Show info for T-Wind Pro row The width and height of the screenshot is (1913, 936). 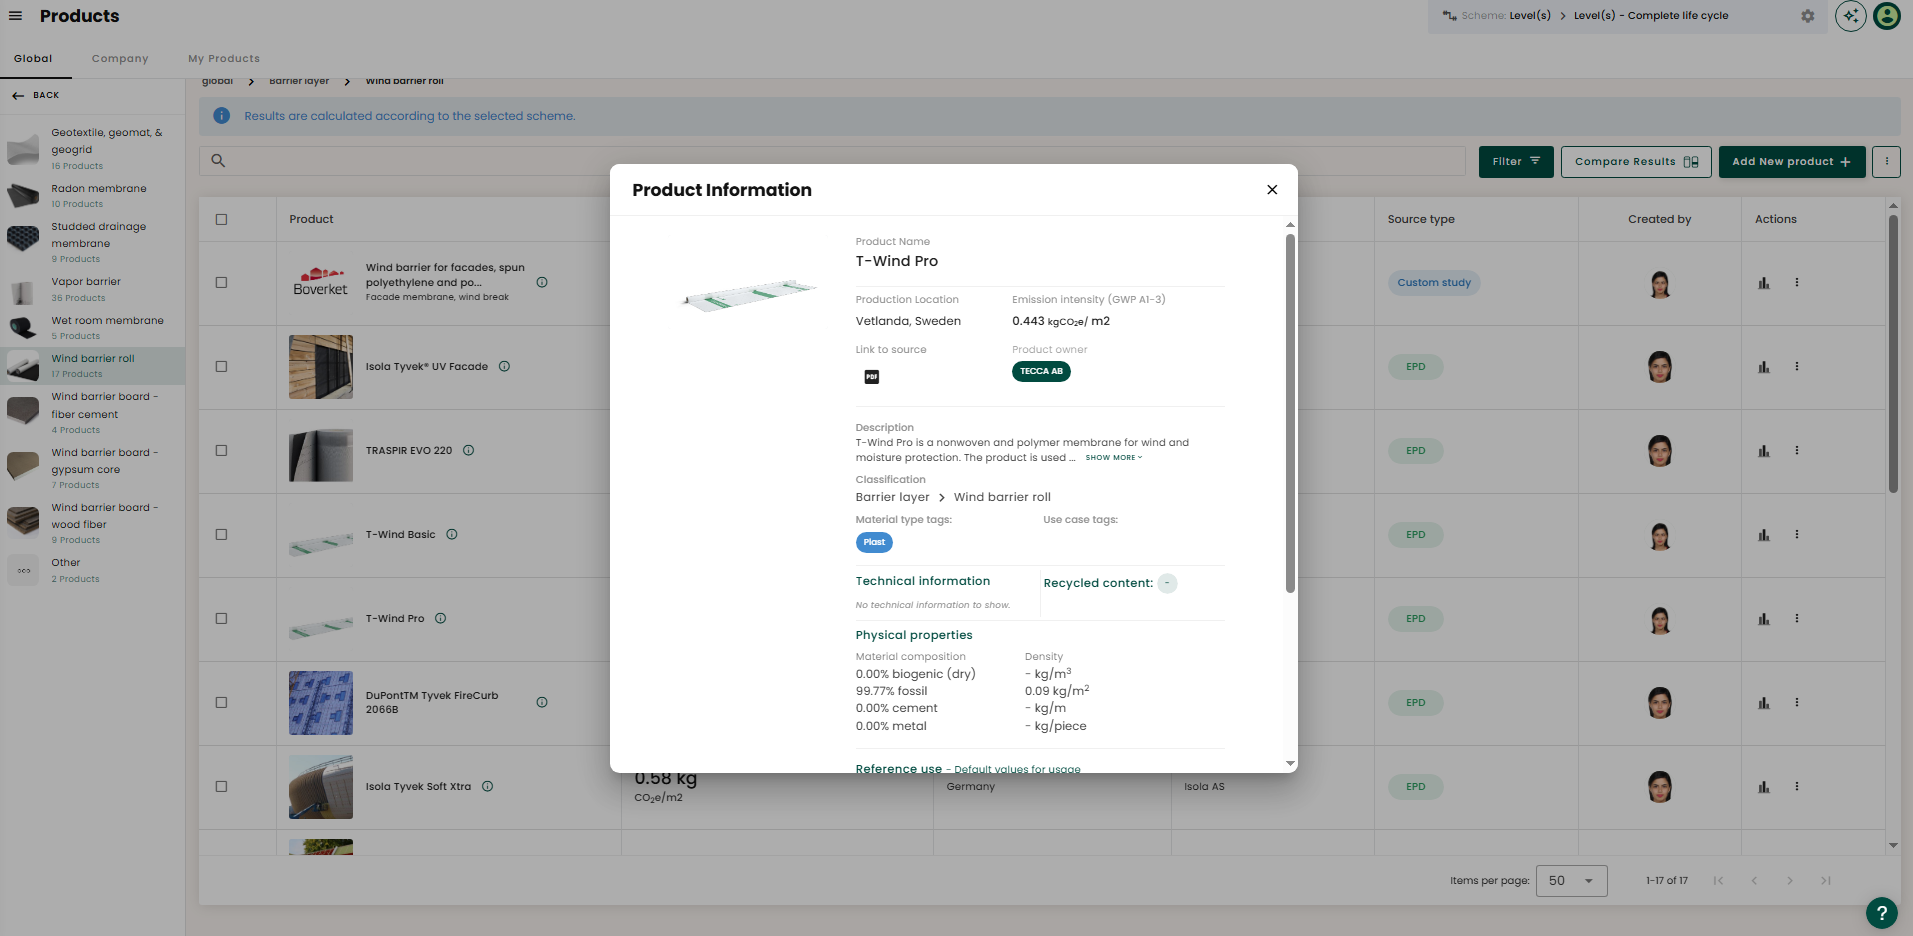(441, 619)
